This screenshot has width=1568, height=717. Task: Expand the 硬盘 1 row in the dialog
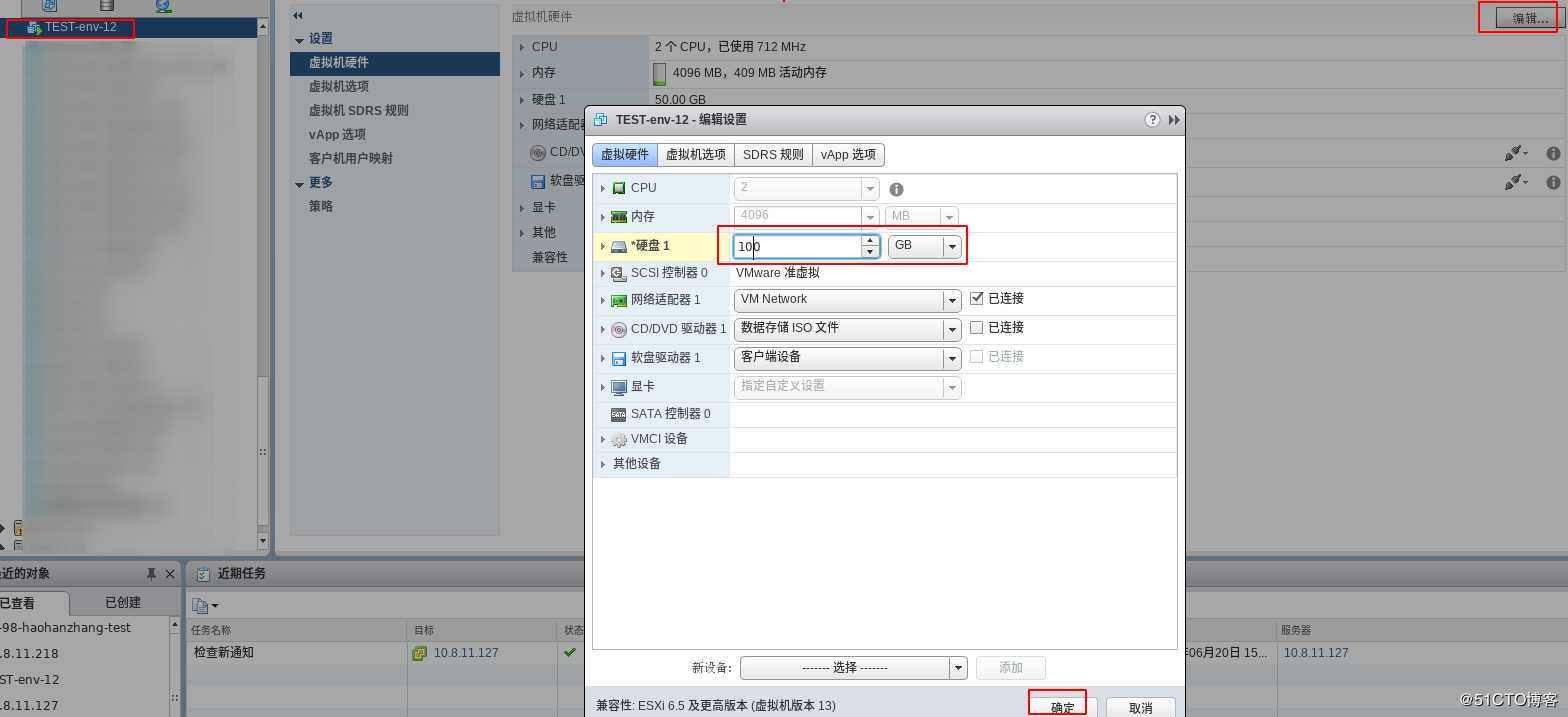click(602, 246)
